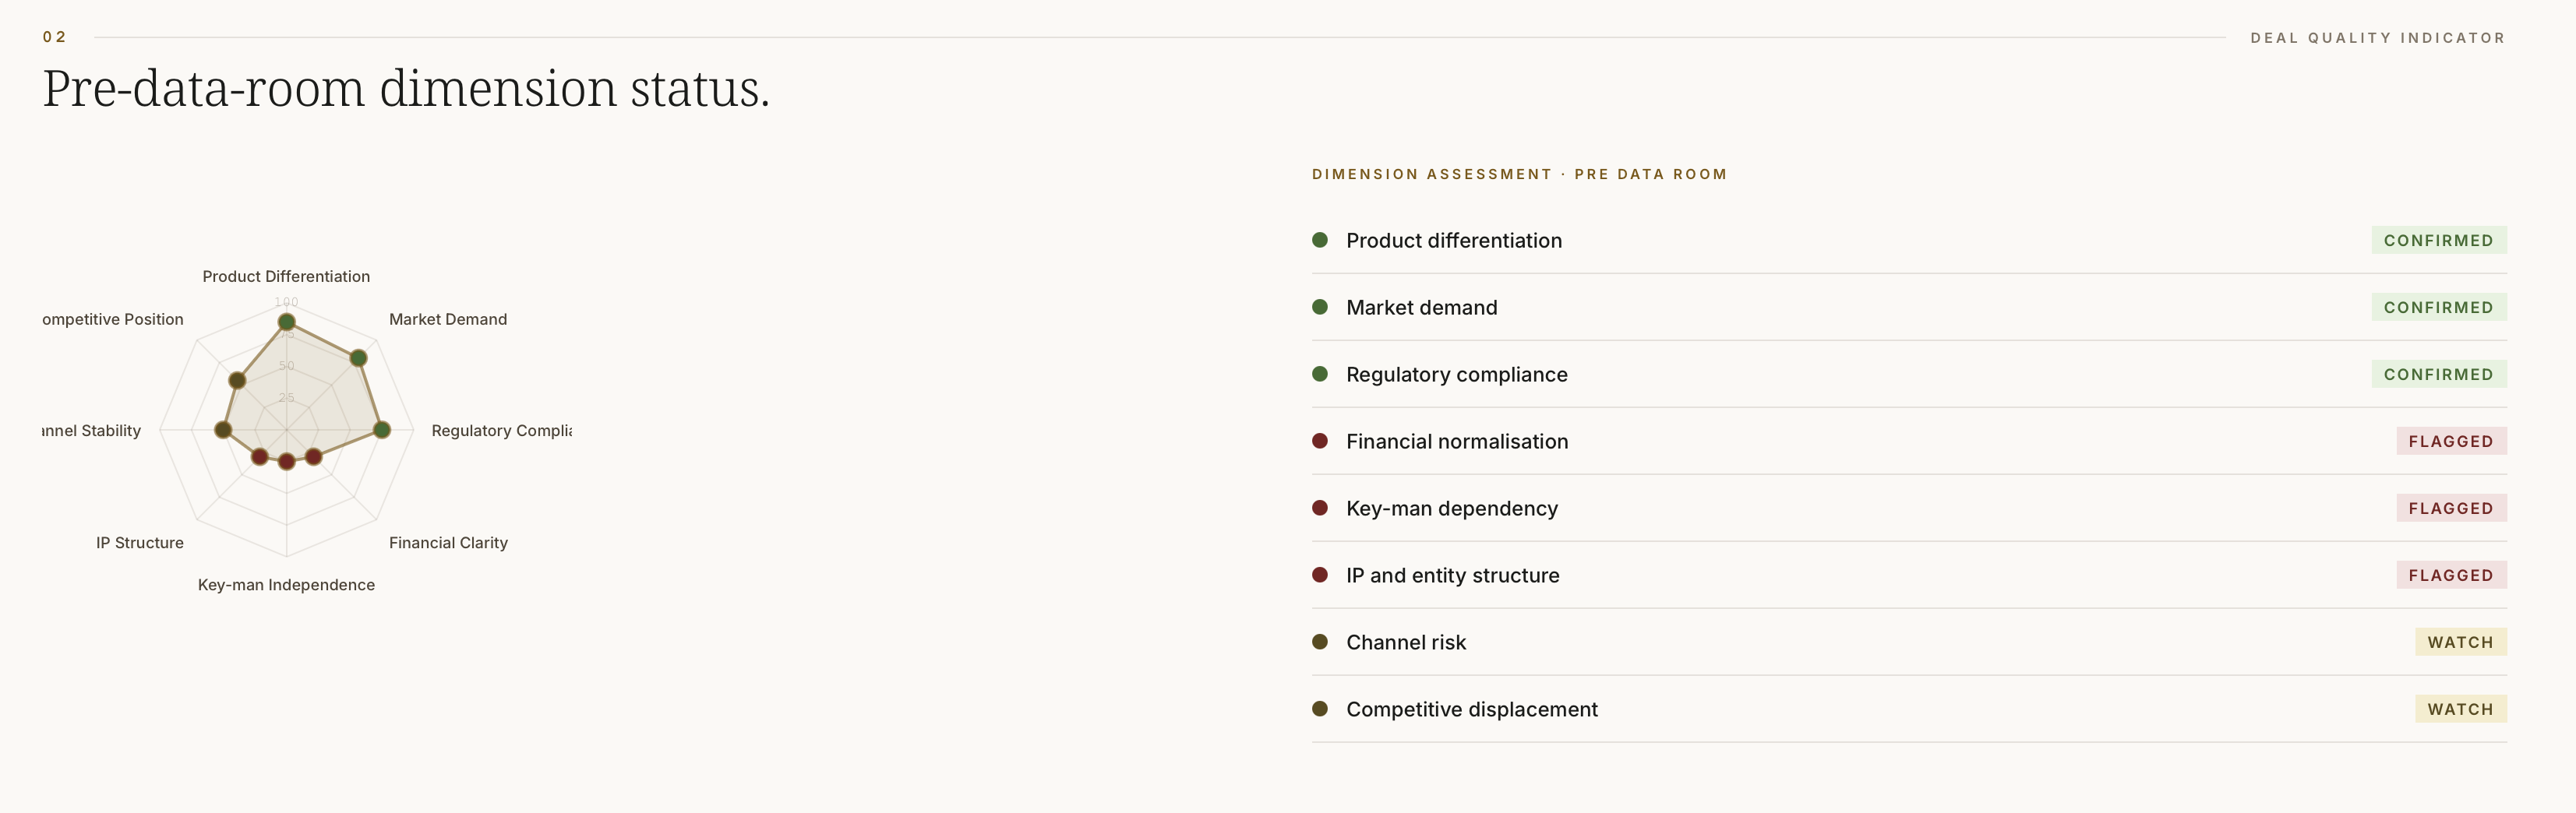Click the red dot beside Financial normalisation
Viewport: 2576px width, 813px height.
point(1320,441)
